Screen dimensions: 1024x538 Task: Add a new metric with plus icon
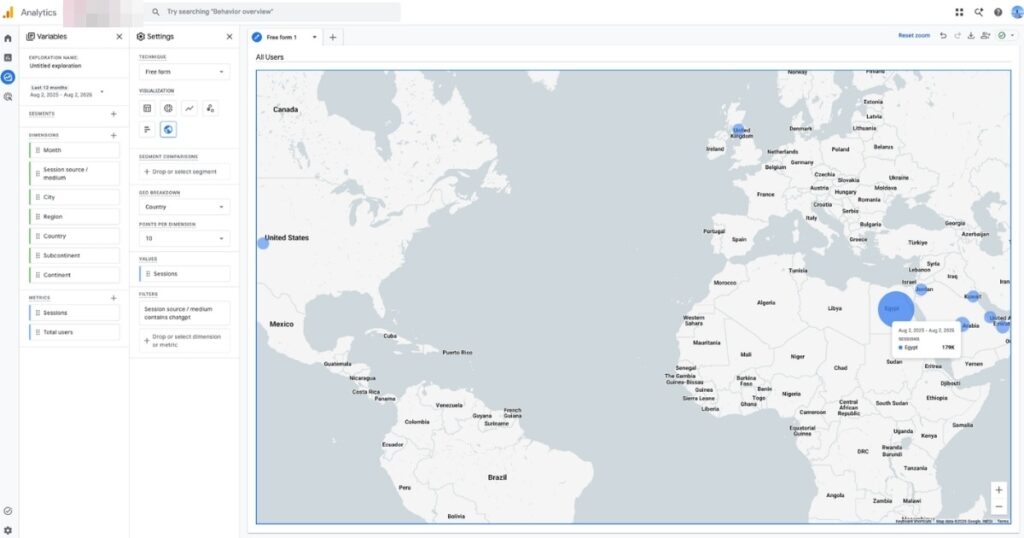114,298
